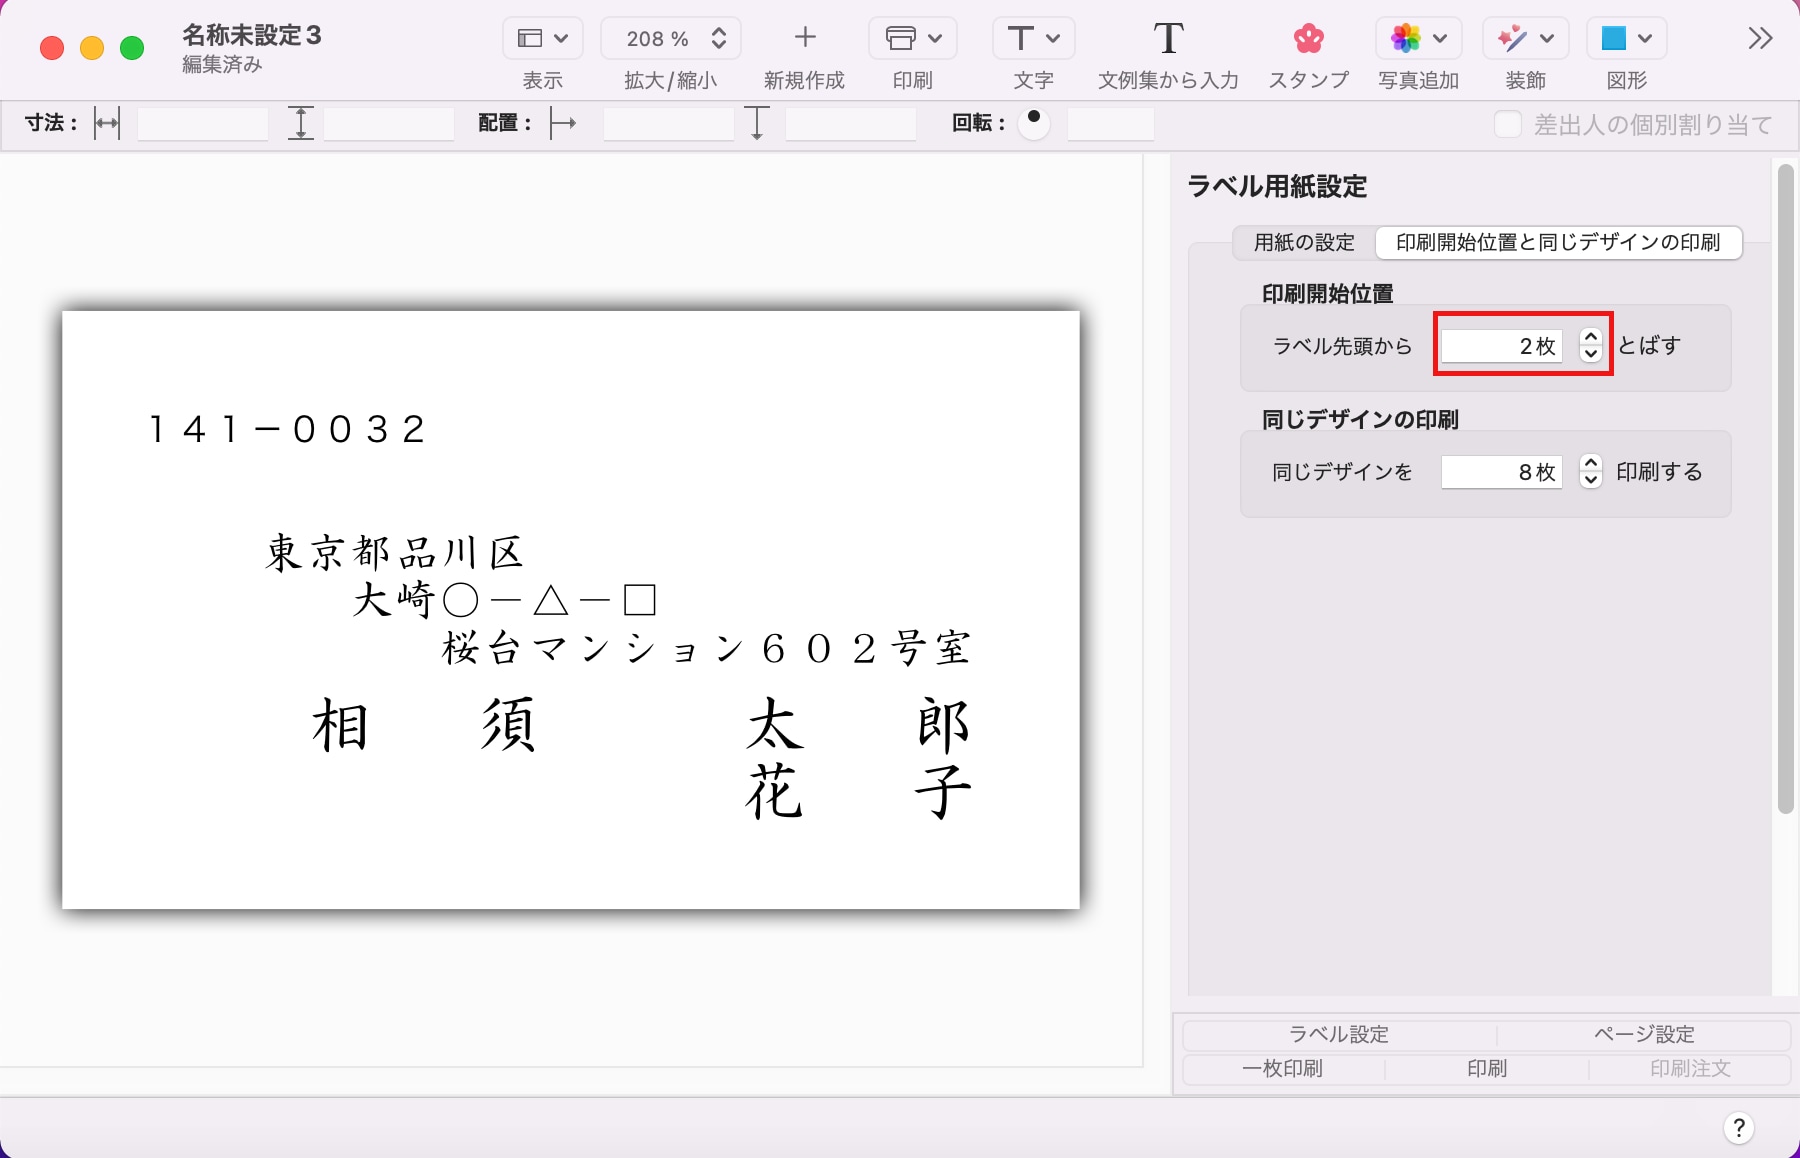The image size is (1800, 1158).
Task: Click the width dimension icon beside 寸法
Action: (107, 124)
